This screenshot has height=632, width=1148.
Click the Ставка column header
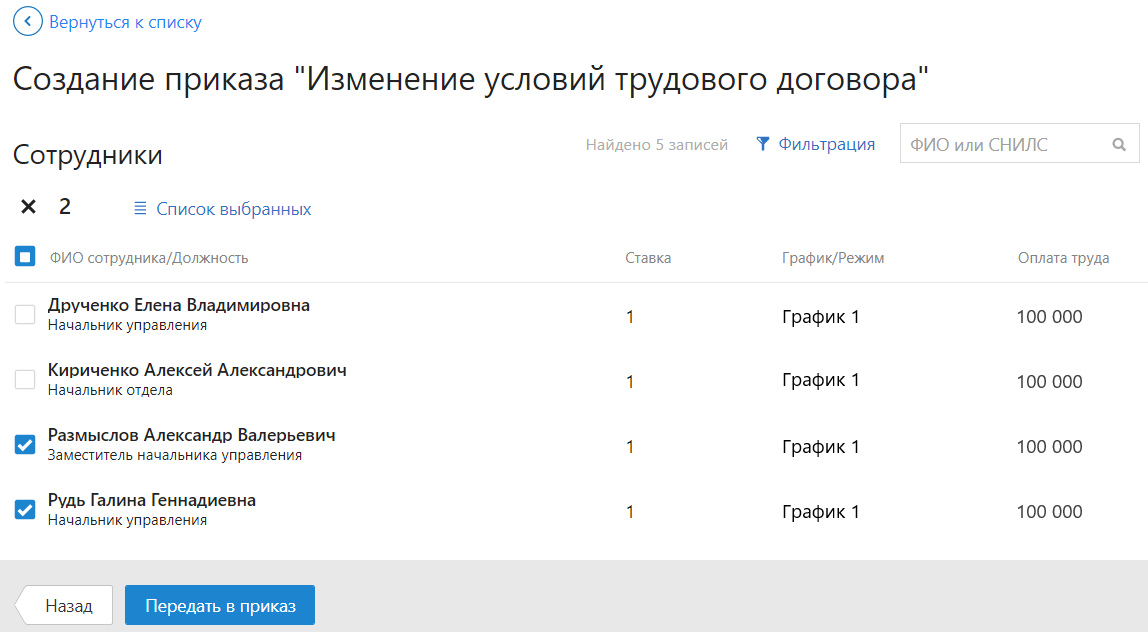point(648,258)
